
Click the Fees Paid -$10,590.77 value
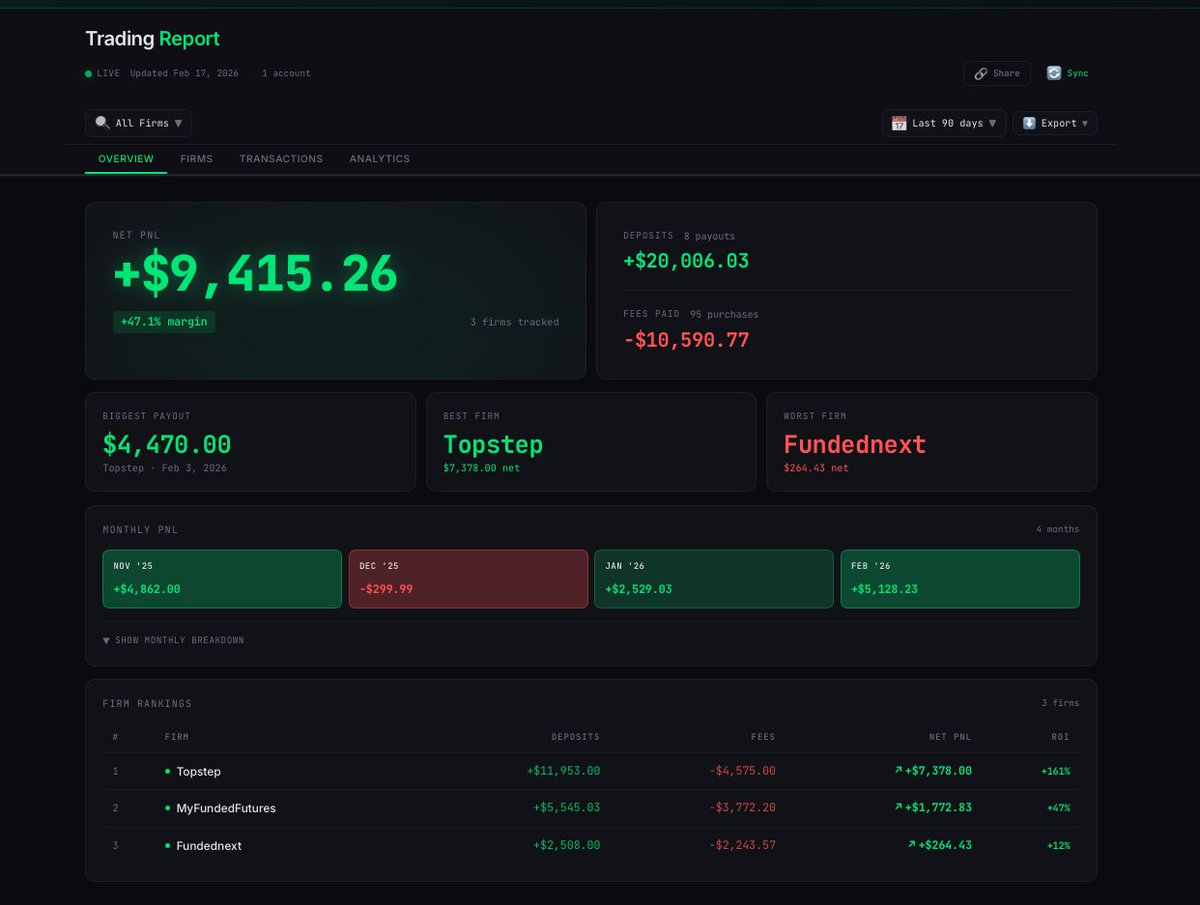[x=686, y=339]
